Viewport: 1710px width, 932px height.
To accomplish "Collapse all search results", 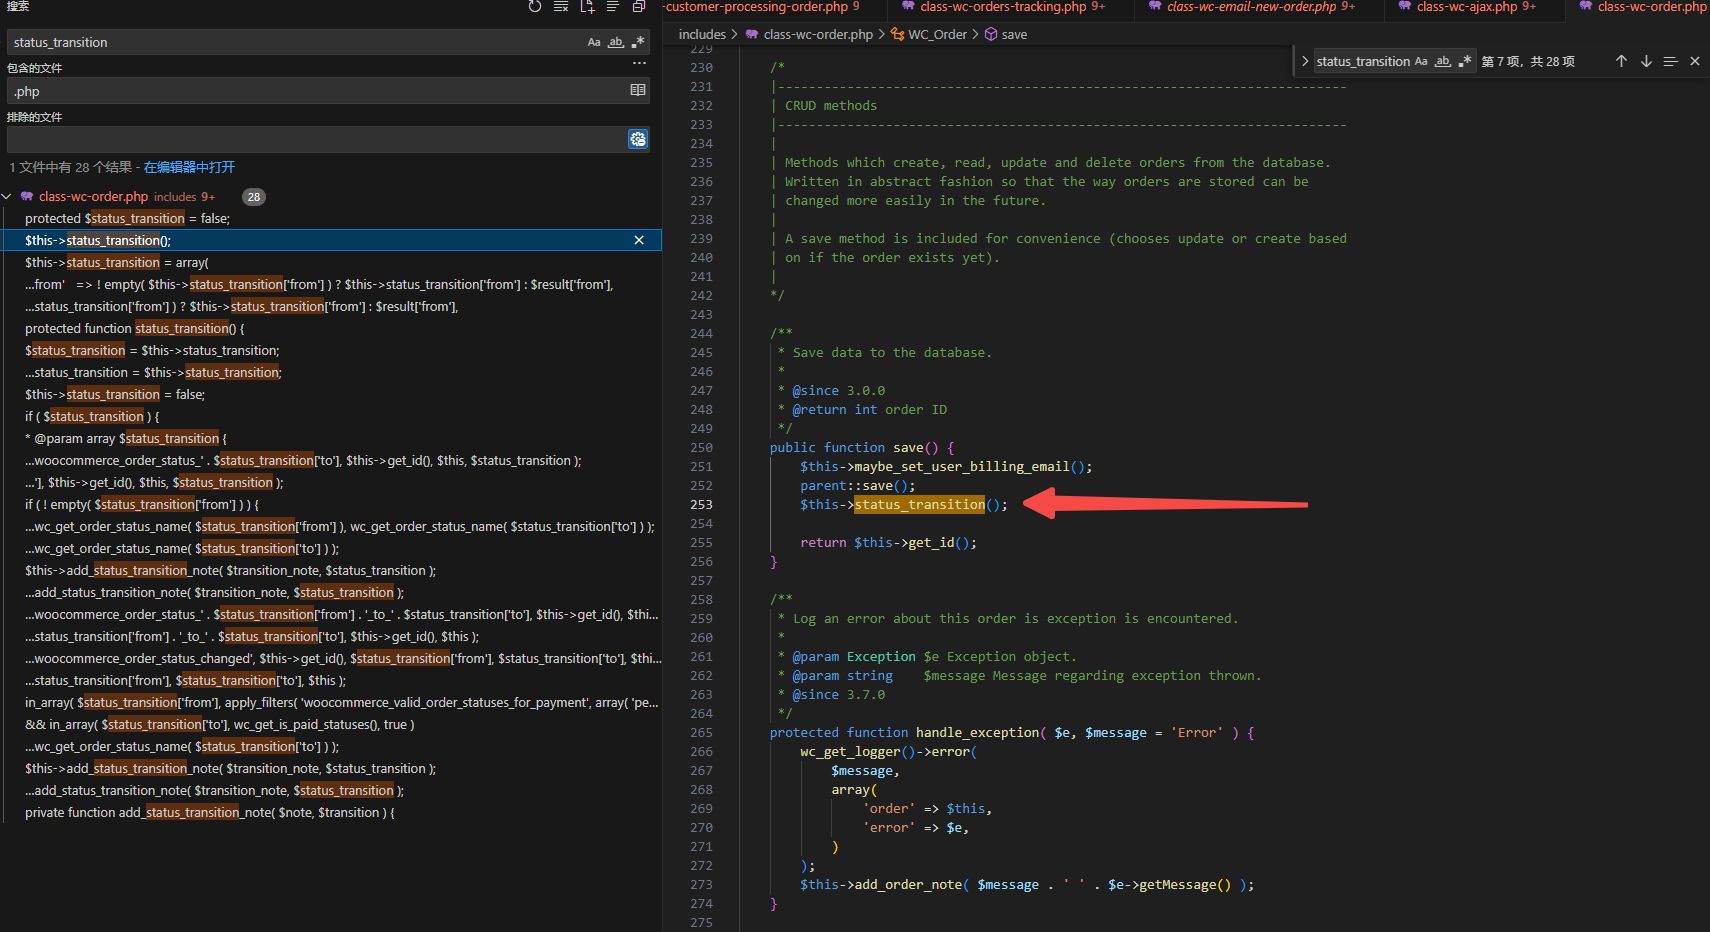I will coord(639,7).
